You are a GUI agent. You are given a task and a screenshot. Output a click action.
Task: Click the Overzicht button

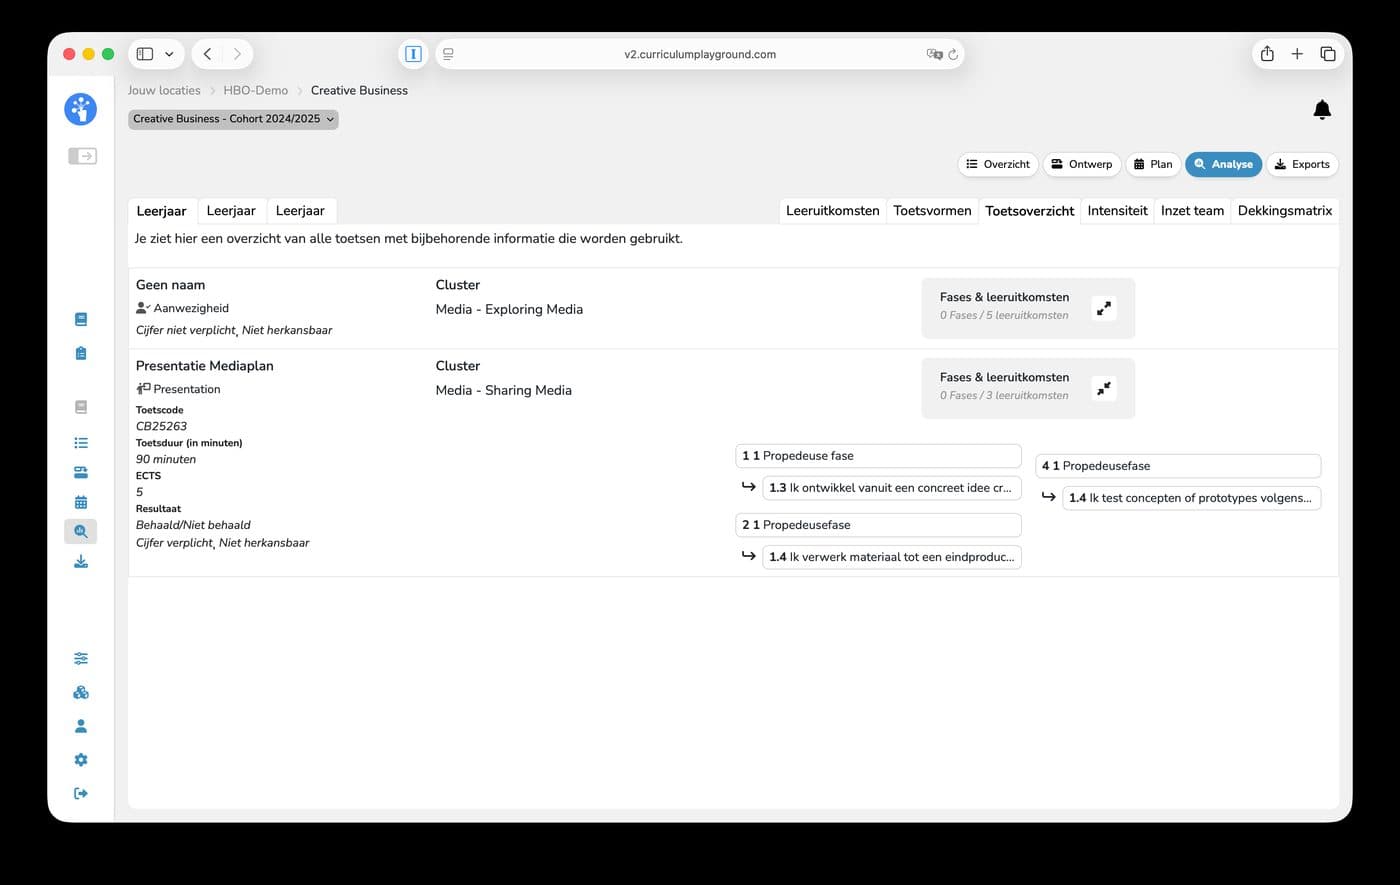[x=998, y=164]
